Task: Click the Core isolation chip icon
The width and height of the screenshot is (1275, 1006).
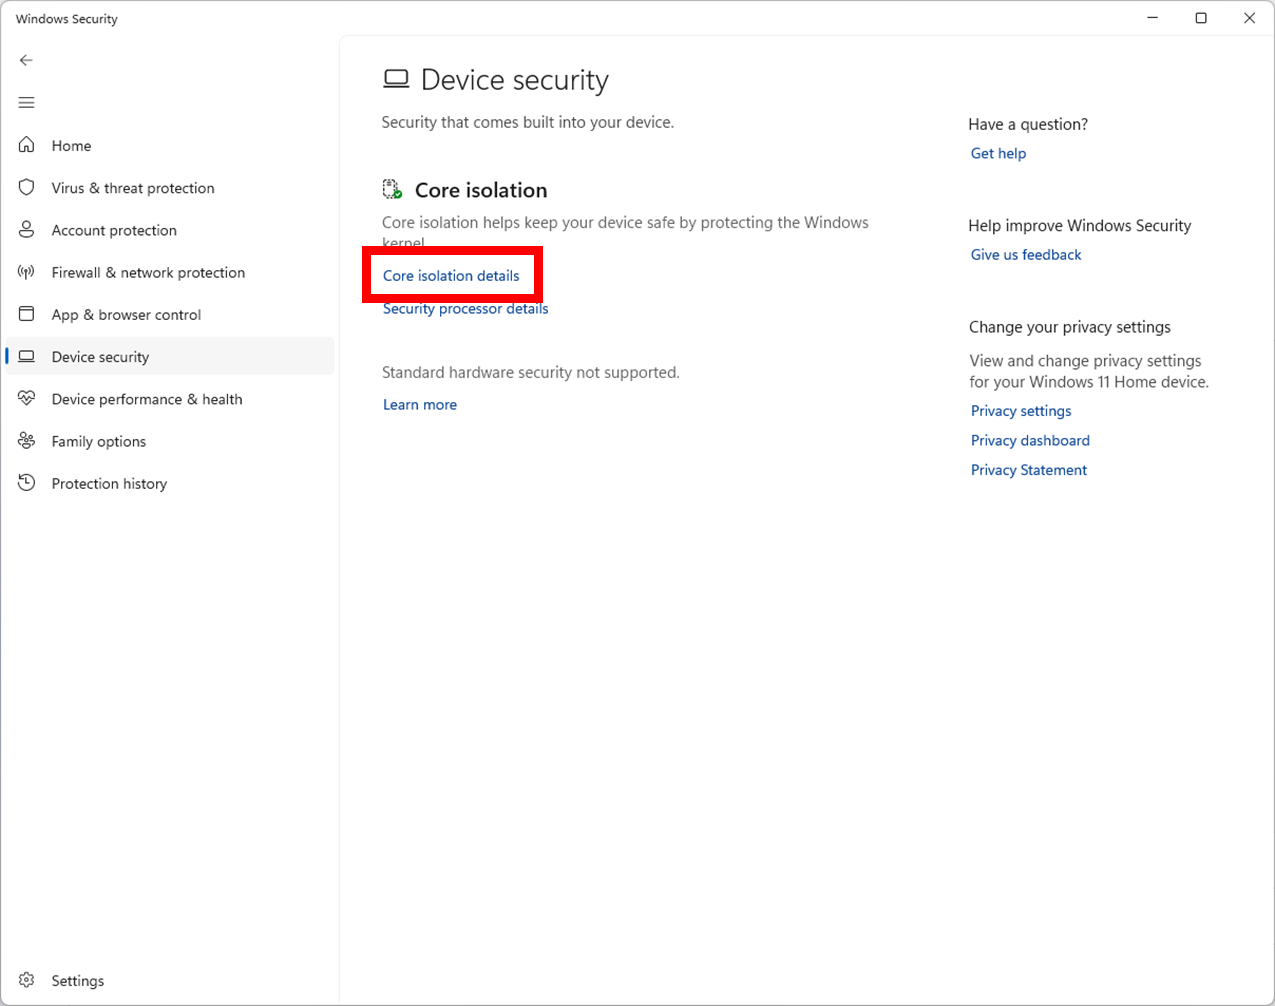Action: [x=392, y=189]
